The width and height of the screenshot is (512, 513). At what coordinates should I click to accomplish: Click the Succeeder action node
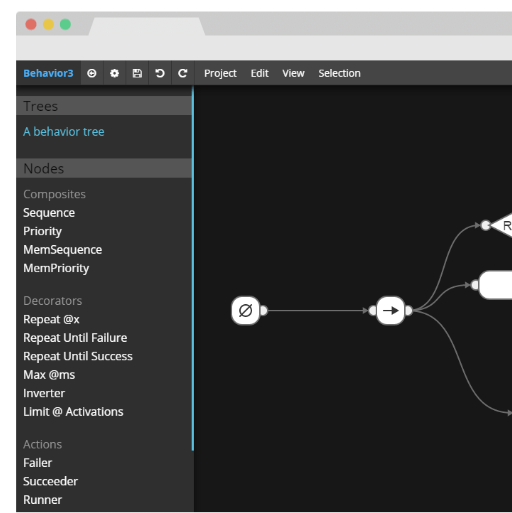(50, 481)
